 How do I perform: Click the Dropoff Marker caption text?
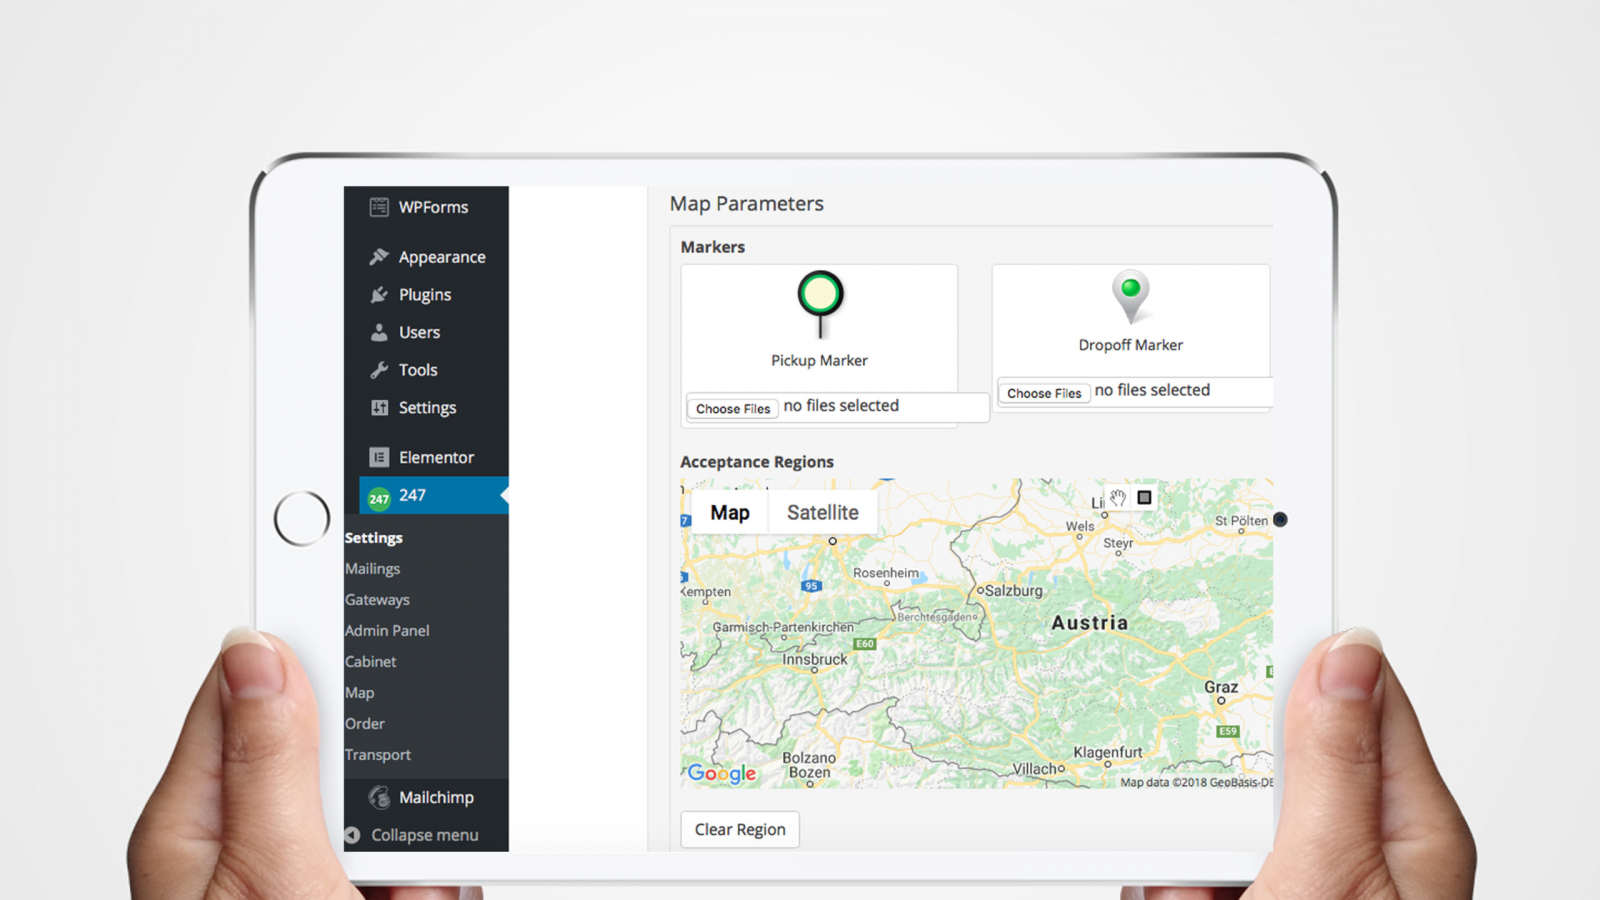(1131, 345)
